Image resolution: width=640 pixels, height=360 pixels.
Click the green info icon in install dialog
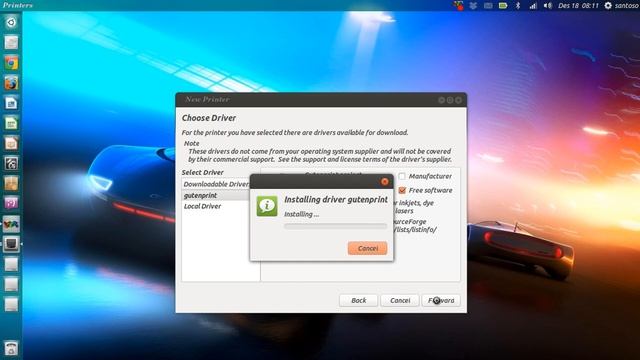pos(267,206)
